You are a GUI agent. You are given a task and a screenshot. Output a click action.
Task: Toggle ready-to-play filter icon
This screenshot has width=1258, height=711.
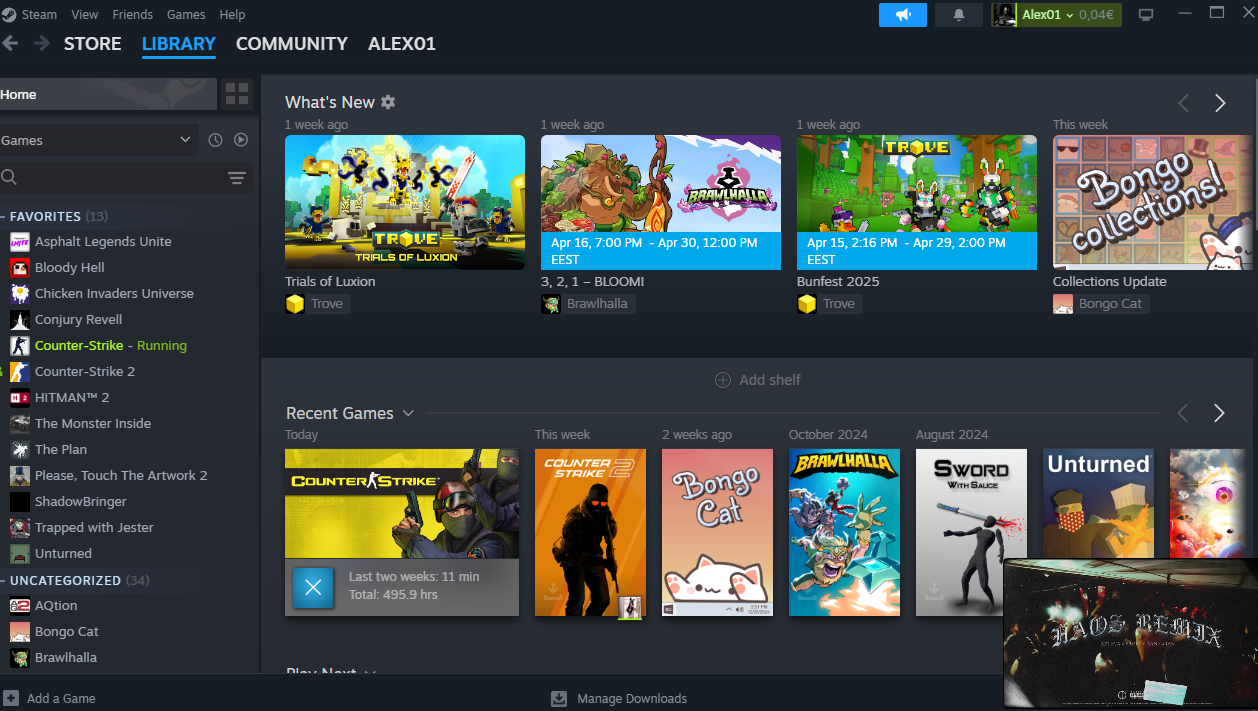[241, 140]
